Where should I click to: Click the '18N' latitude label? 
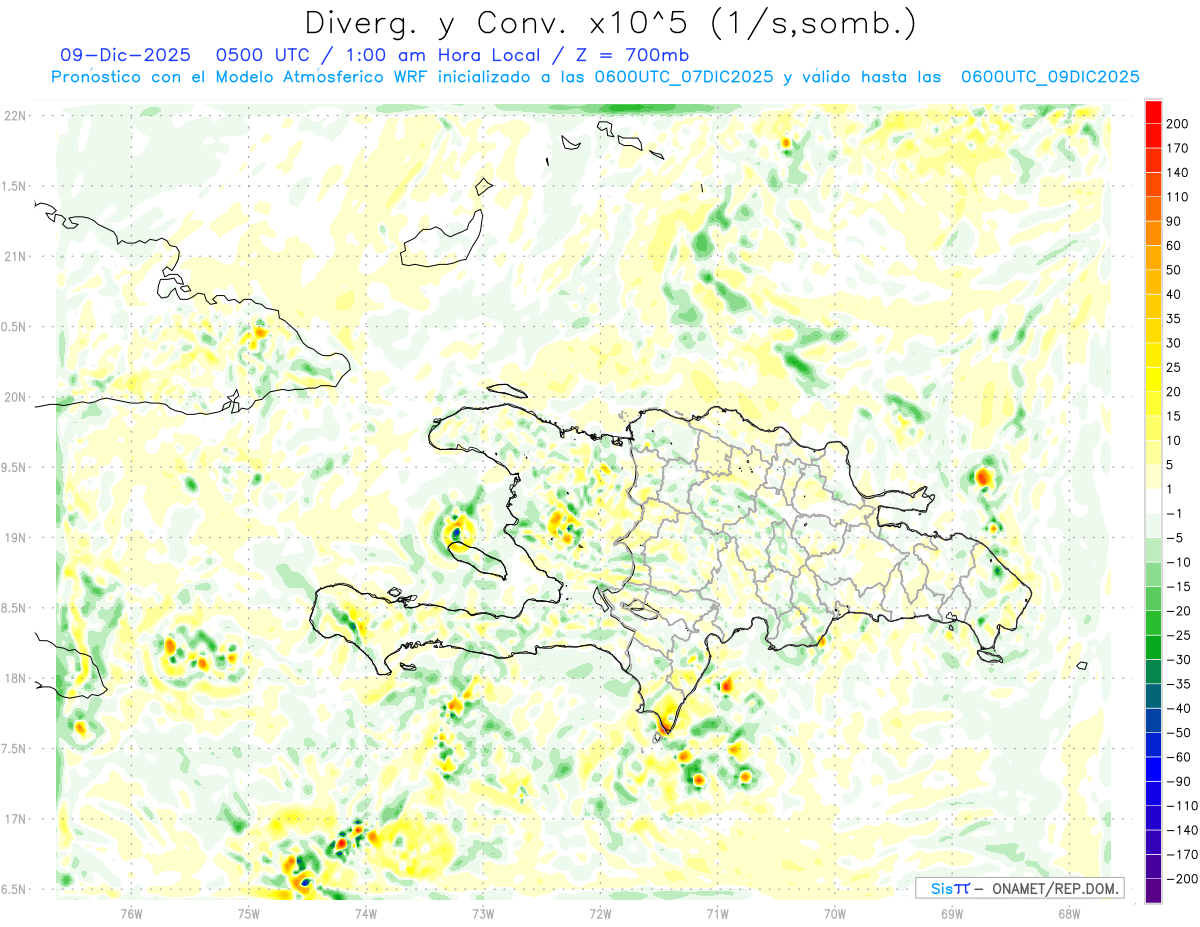(15, 679)
